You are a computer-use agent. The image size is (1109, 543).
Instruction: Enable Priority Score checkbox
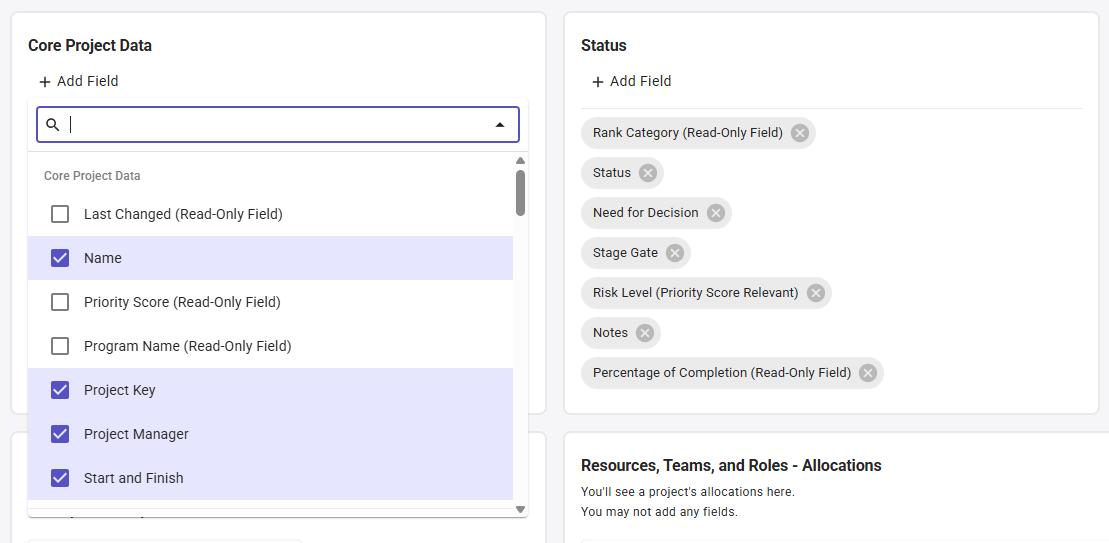point(60,302)
